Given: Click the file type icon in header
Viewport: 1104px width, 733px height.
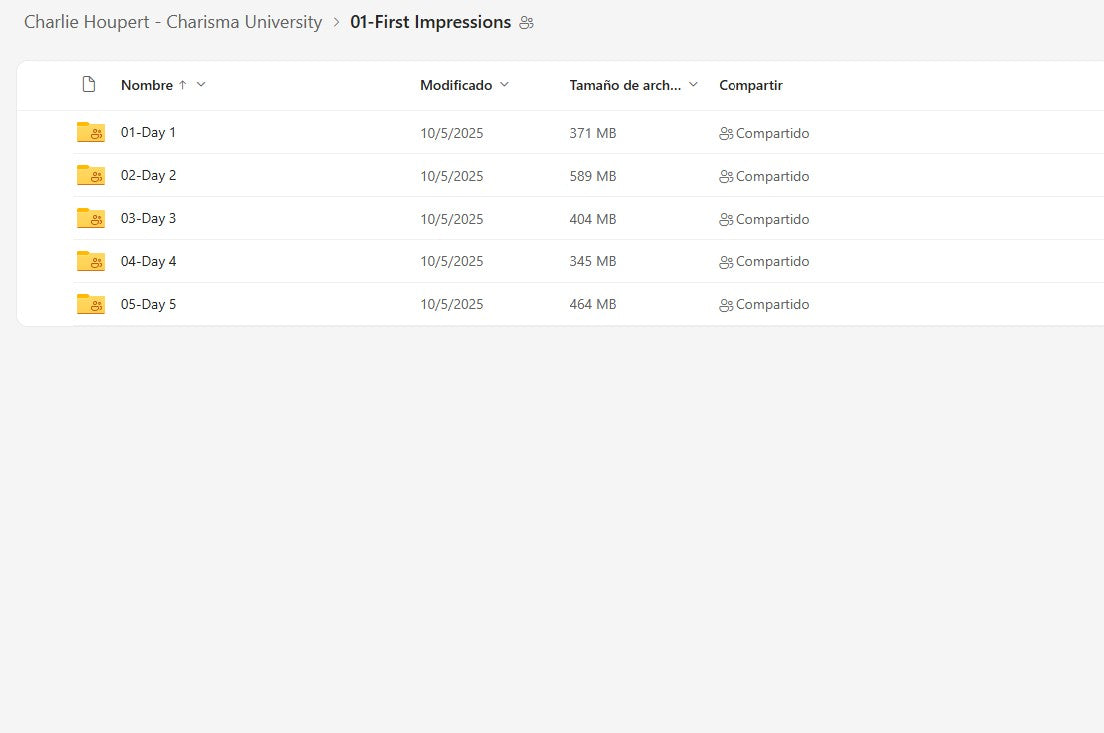Looking at the screenshot, I should [89, 85].
